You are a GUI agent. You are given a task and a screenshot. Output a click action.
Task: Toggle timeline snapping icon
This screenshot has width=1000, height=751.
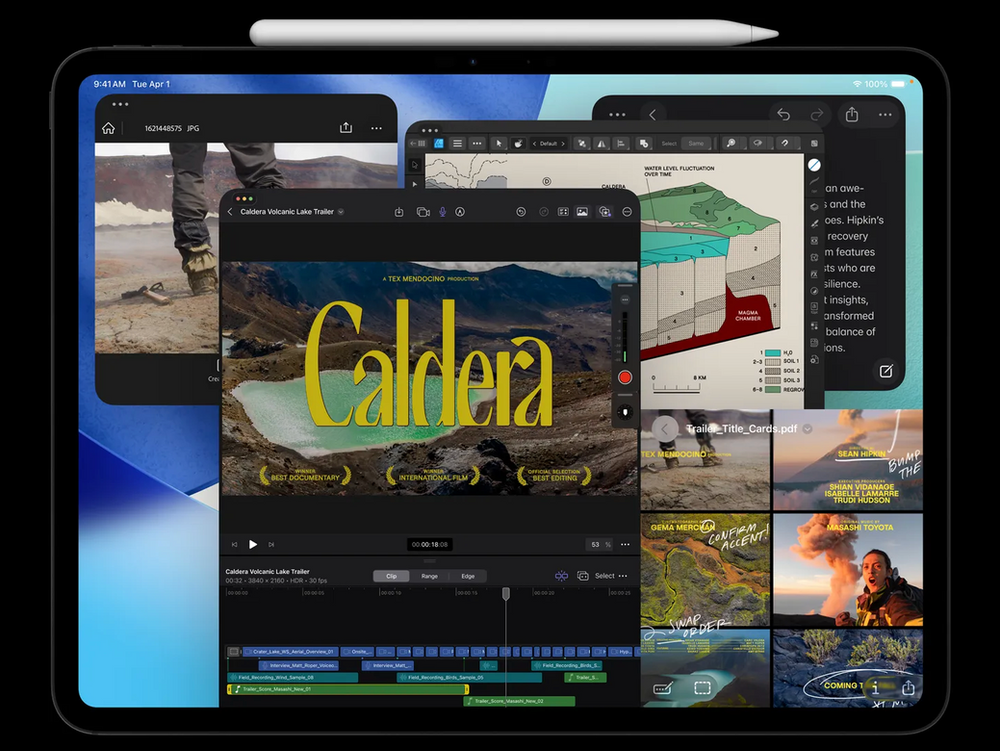pos(561,576)
